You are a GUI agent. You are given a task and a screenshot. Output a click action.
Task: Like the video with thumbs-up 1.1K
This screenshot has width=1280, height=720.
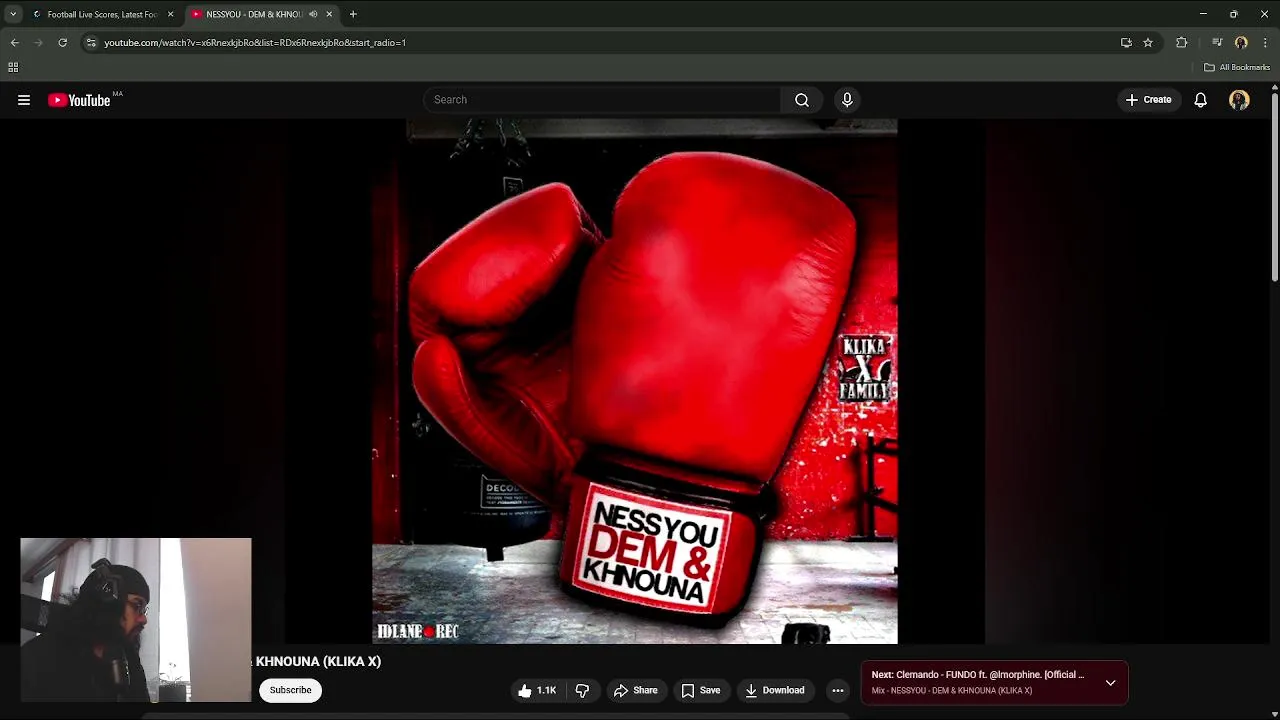[x=537, y=690]
